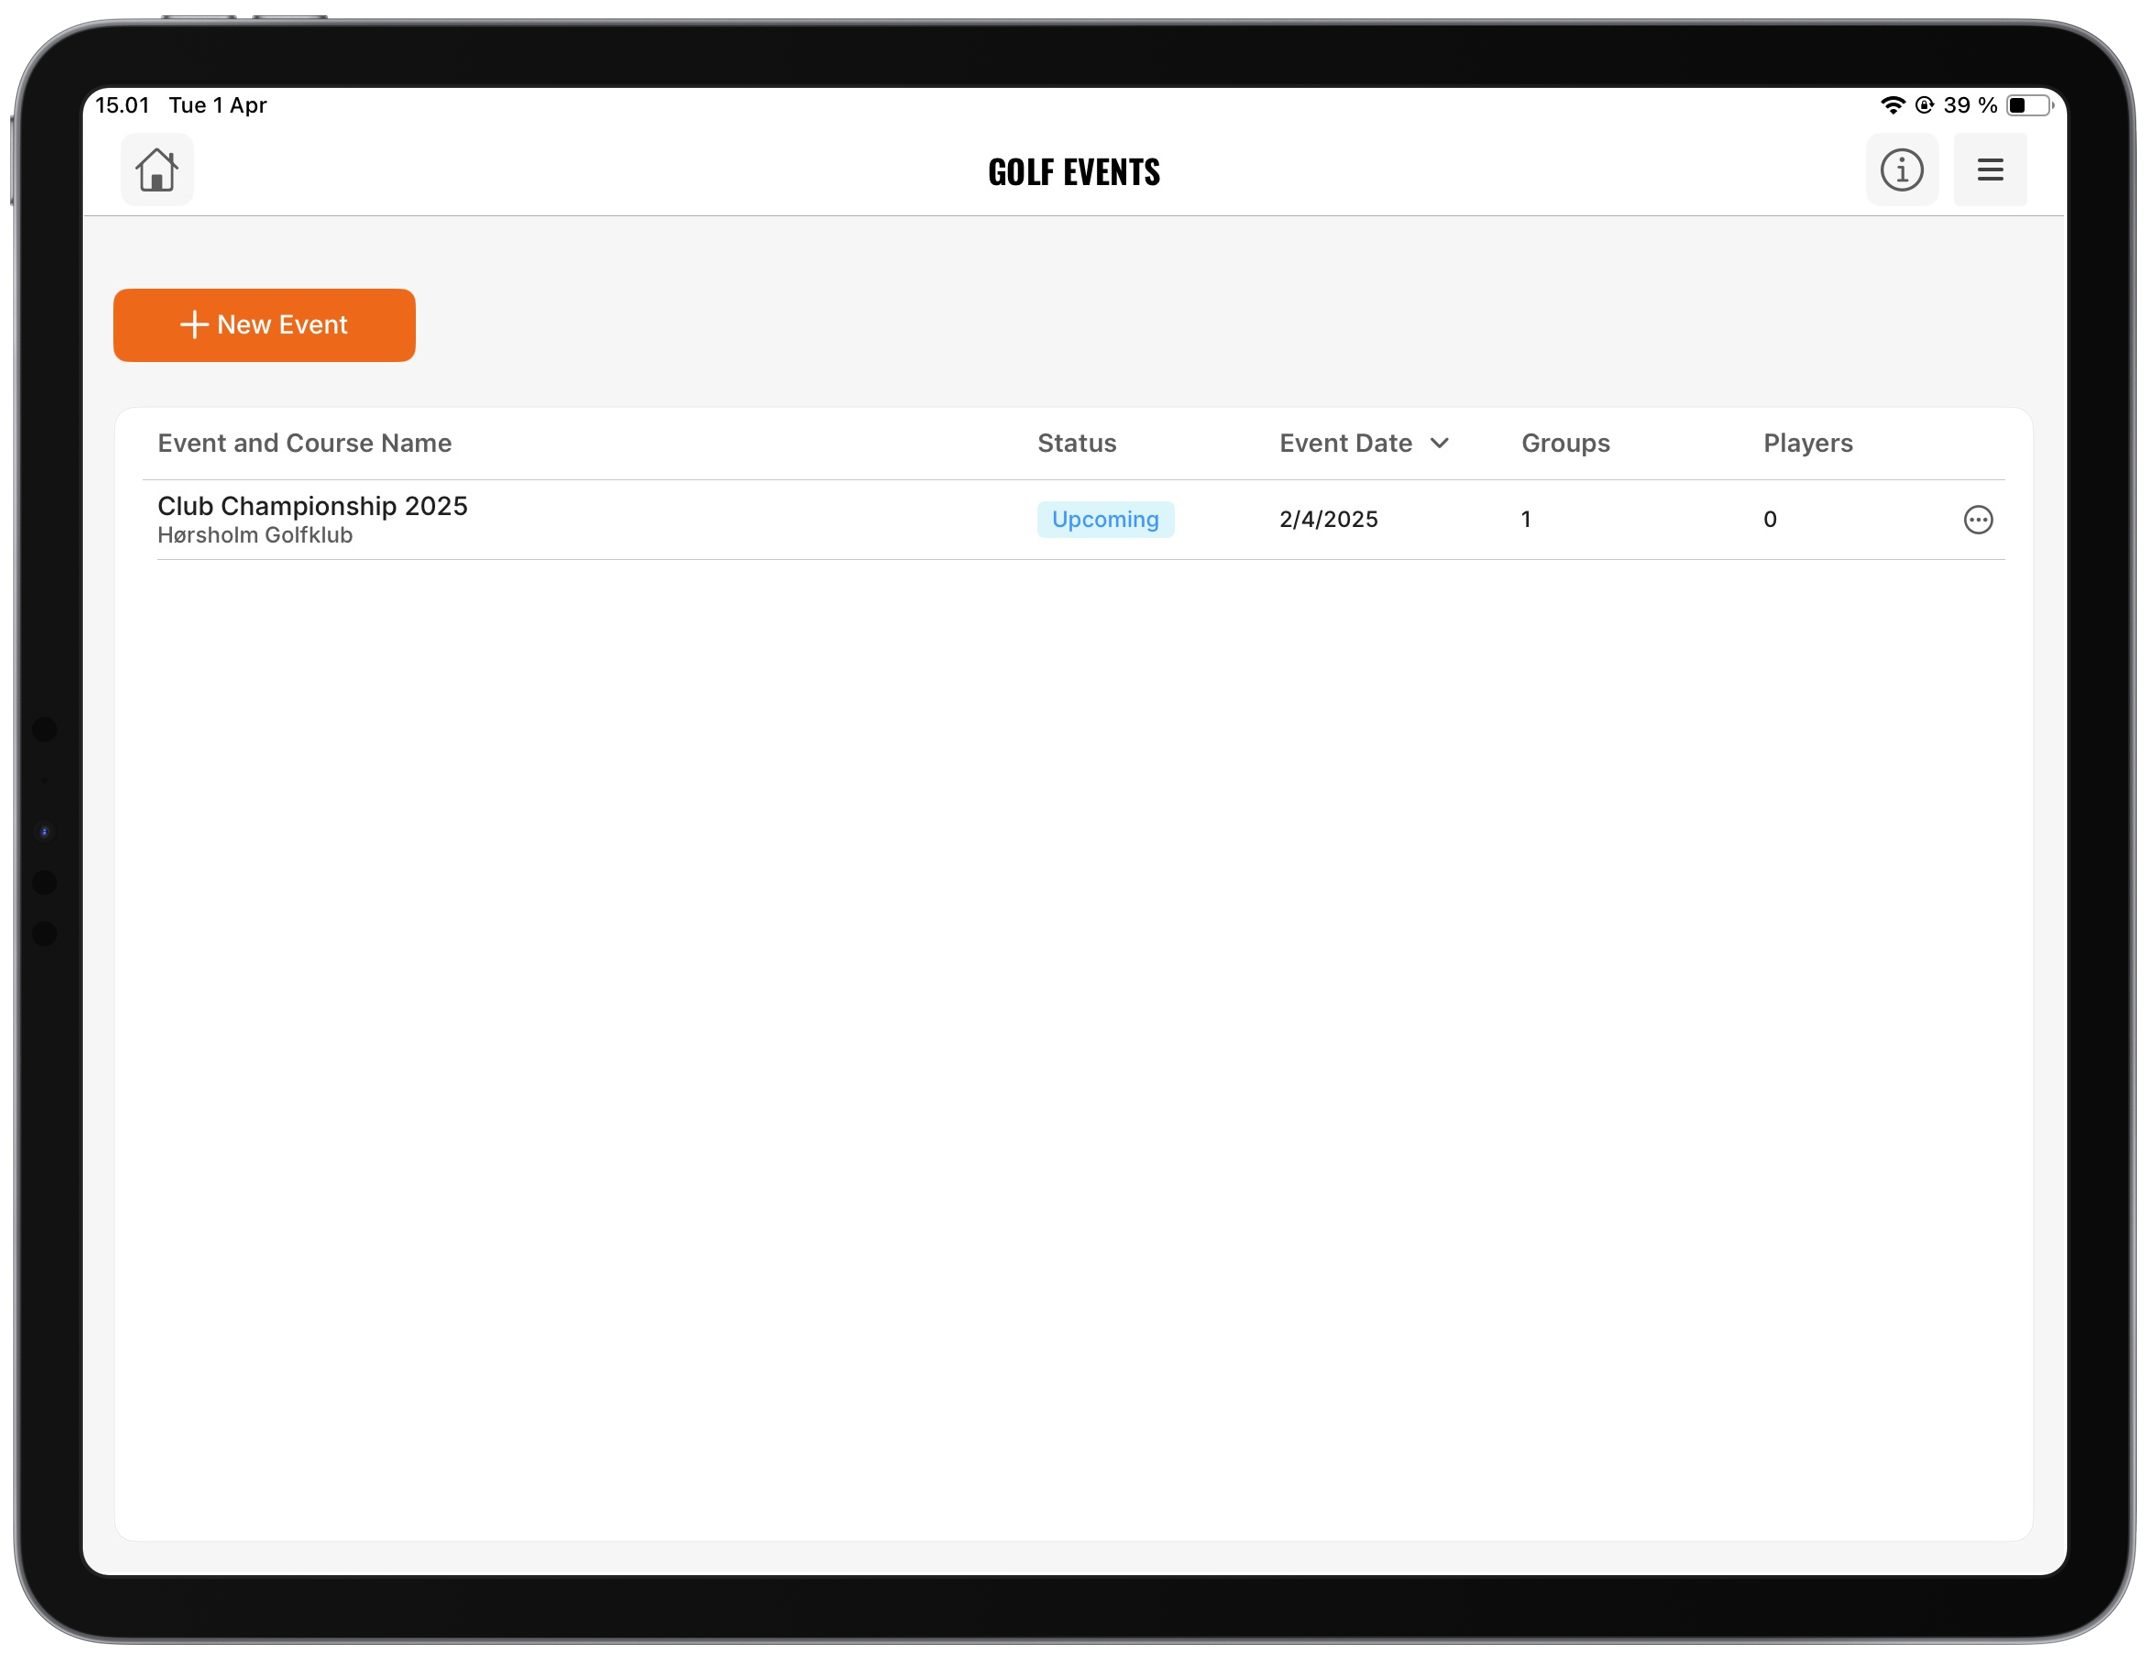Open the info circle icon

click(1901, 170)
